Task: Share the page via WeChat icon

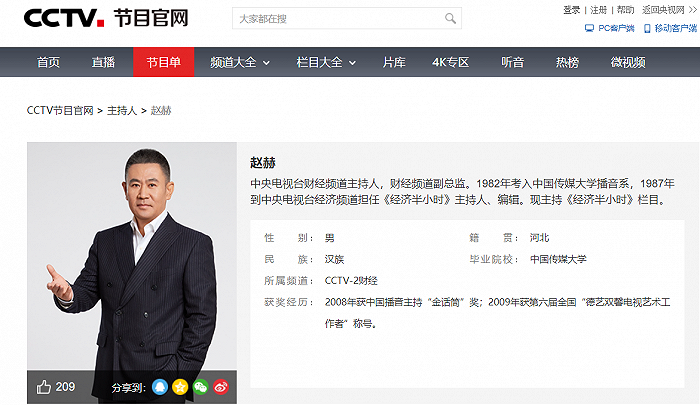Action: tap(201, 387)
